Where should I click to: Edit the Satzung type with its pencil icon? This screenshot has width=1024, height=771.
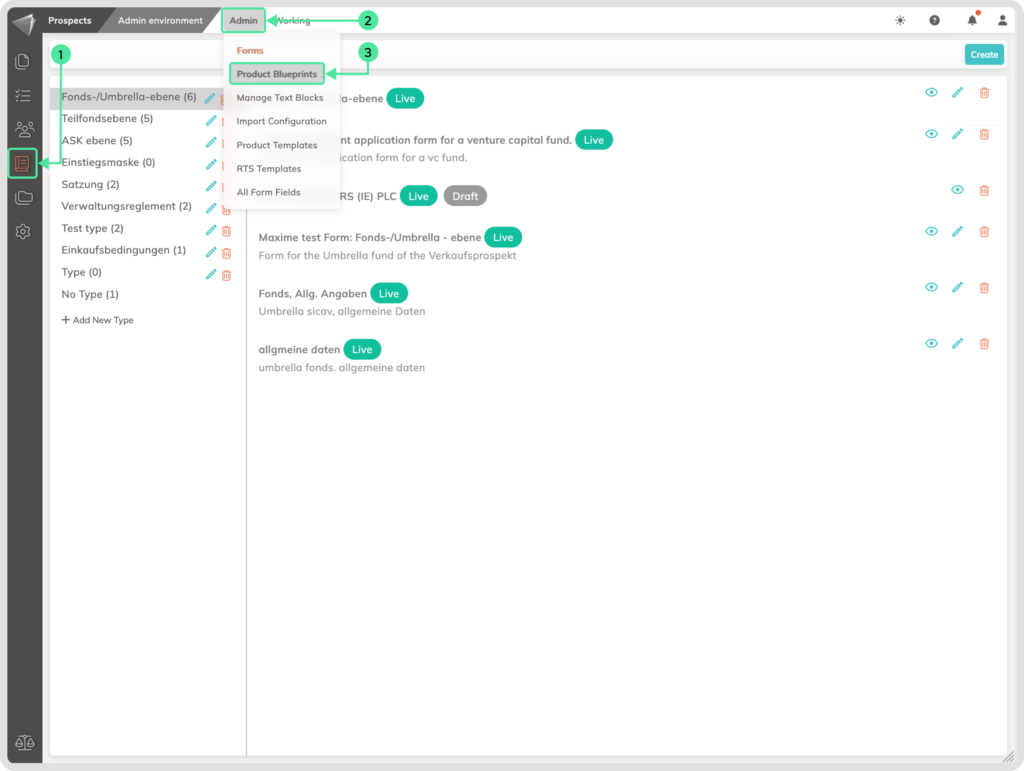click(x=211, y=185)
